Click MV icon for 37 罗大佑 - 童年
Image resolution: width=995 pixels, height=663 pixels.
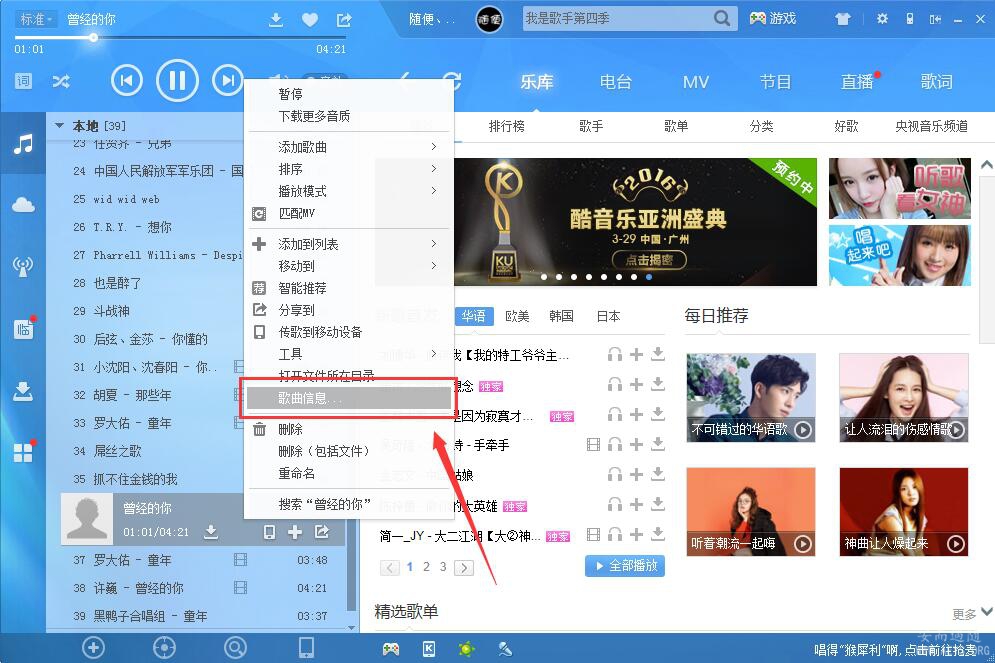point(241,560)
